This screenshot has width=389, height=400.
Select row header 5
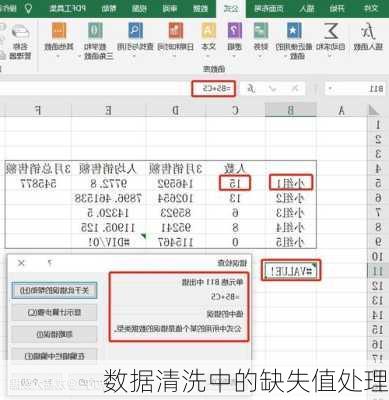coord(378,183)
